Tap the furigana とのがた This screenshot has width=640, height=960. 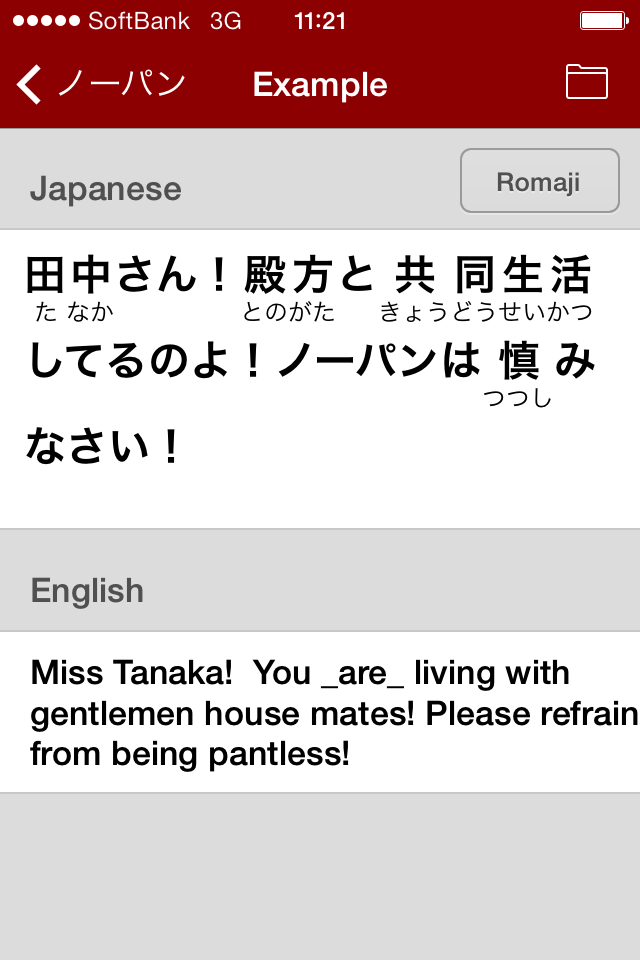[288, 312]
